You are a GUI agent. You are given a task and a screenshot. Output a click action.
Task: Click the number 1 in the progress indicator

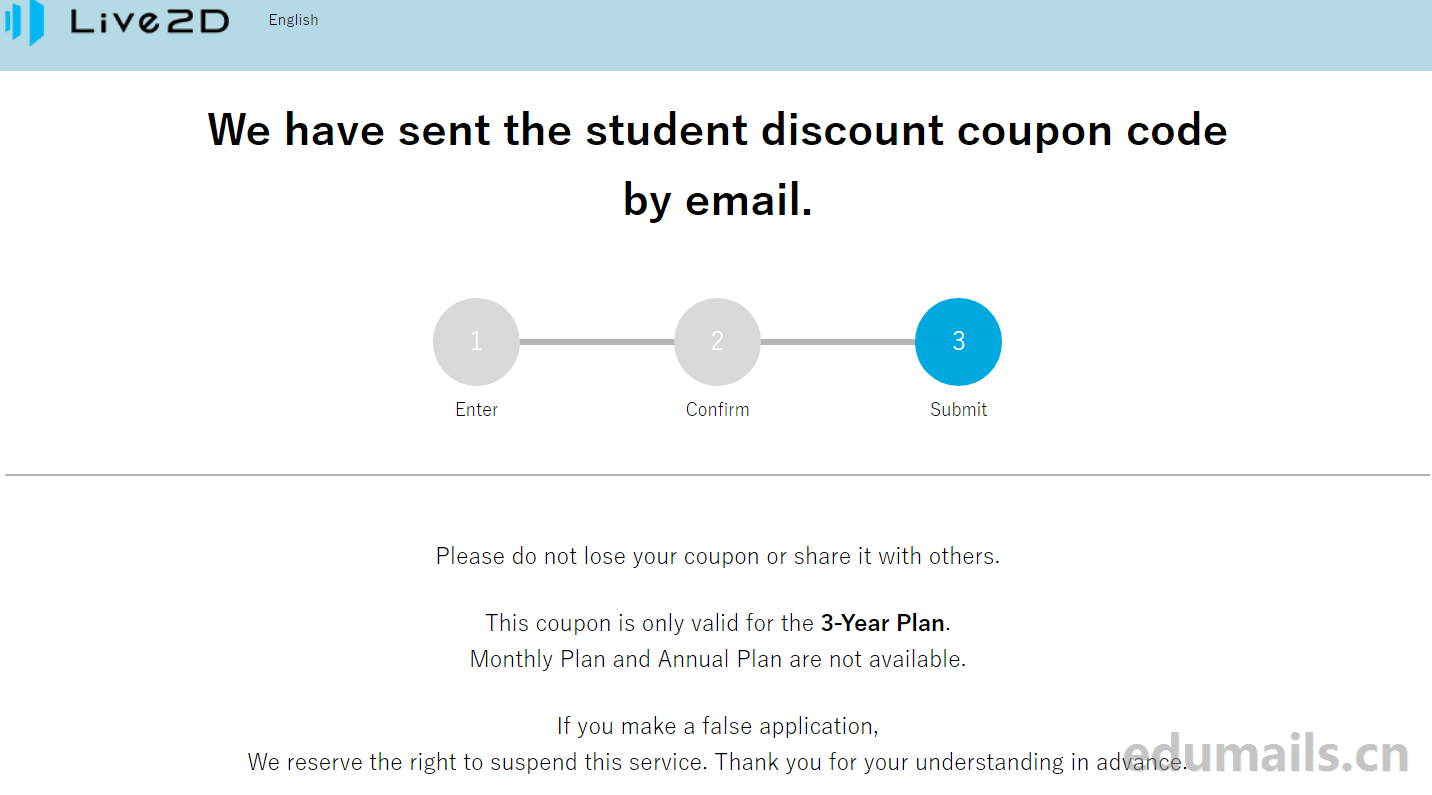(476, 341)
